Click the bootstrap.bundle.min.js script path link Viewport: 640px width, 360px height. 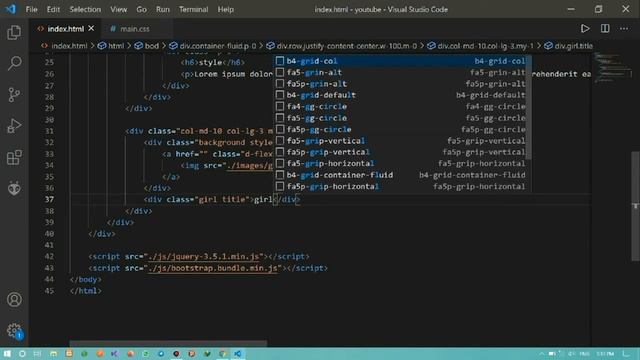(213, 268)
